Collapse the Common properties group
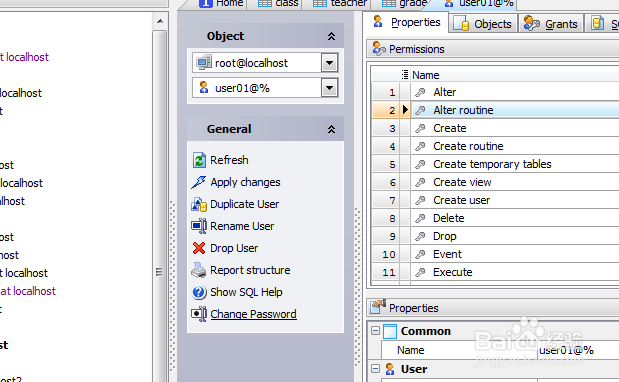 pyautogui.click(x=375, y=331)
